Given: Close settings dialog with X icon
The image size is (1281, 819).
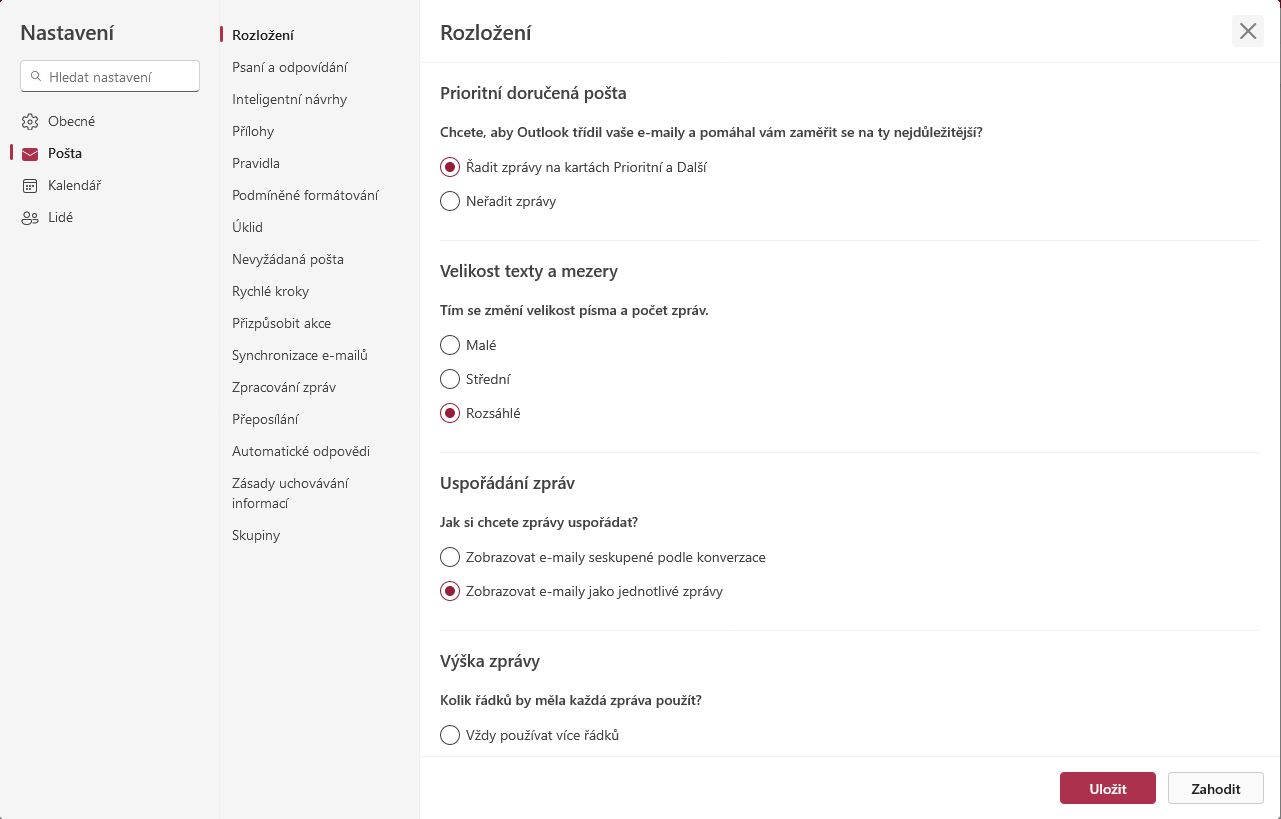Looking at the screenshot, I should coord(1248,31).
